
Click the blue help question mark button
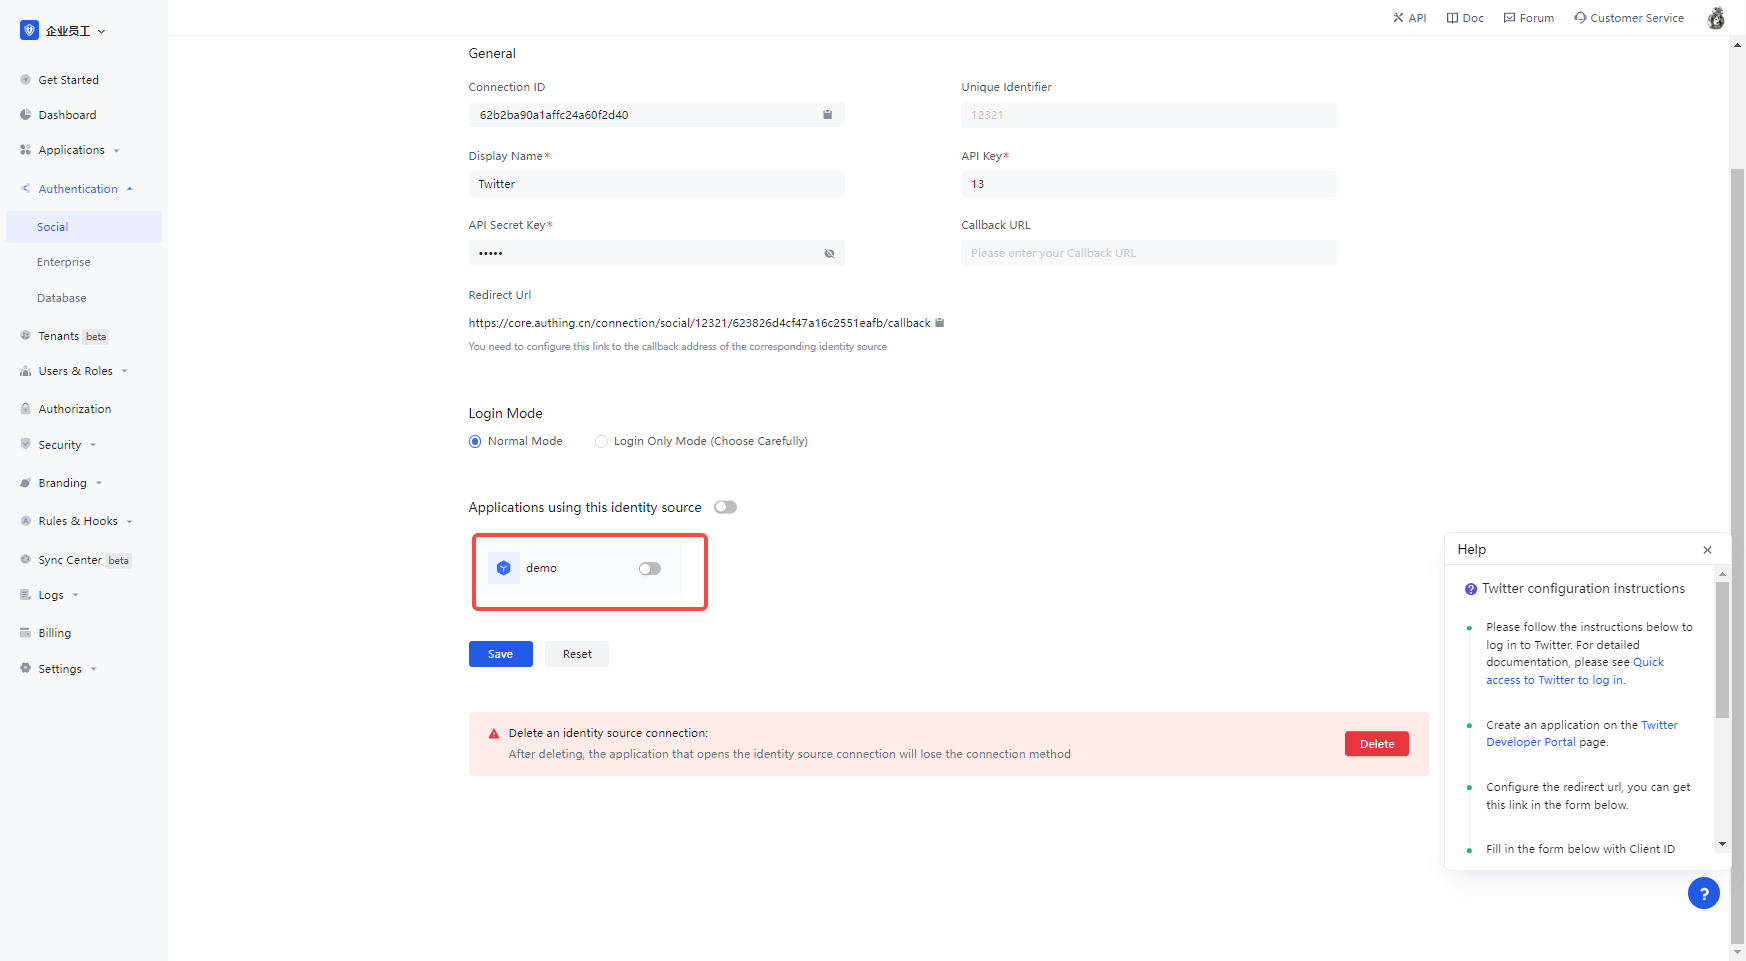(x=1703, y=893)
